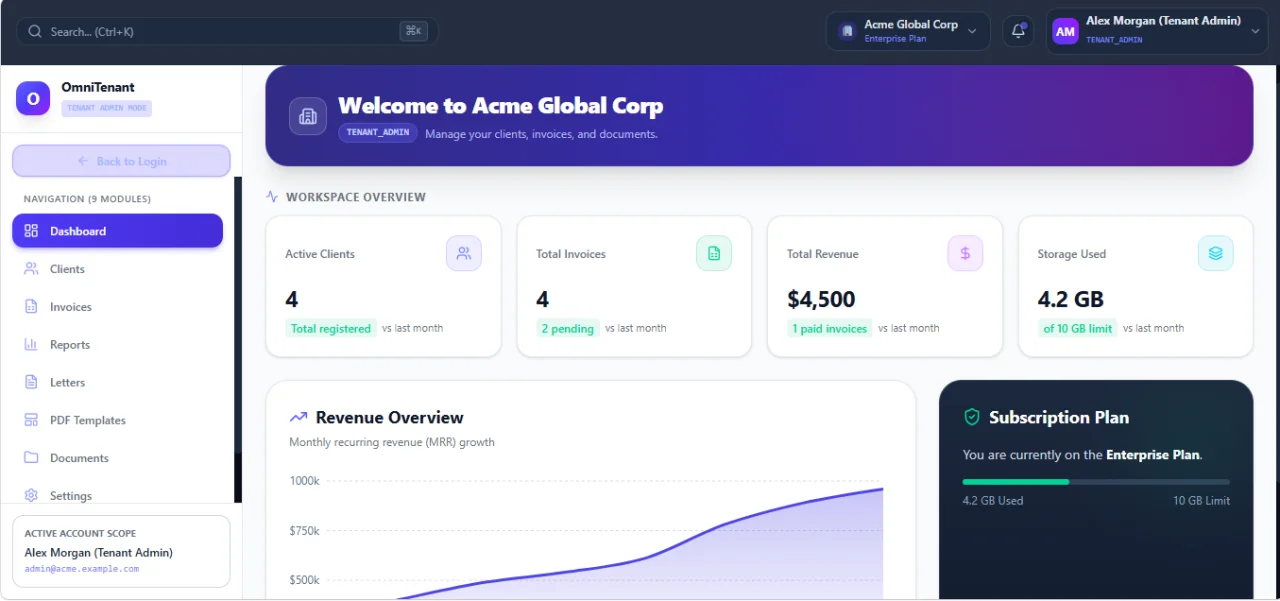Click the welcome banner building icon
Image resolution: width=1280 pixels, height=601 pixels.
click(x=308, y=116)
